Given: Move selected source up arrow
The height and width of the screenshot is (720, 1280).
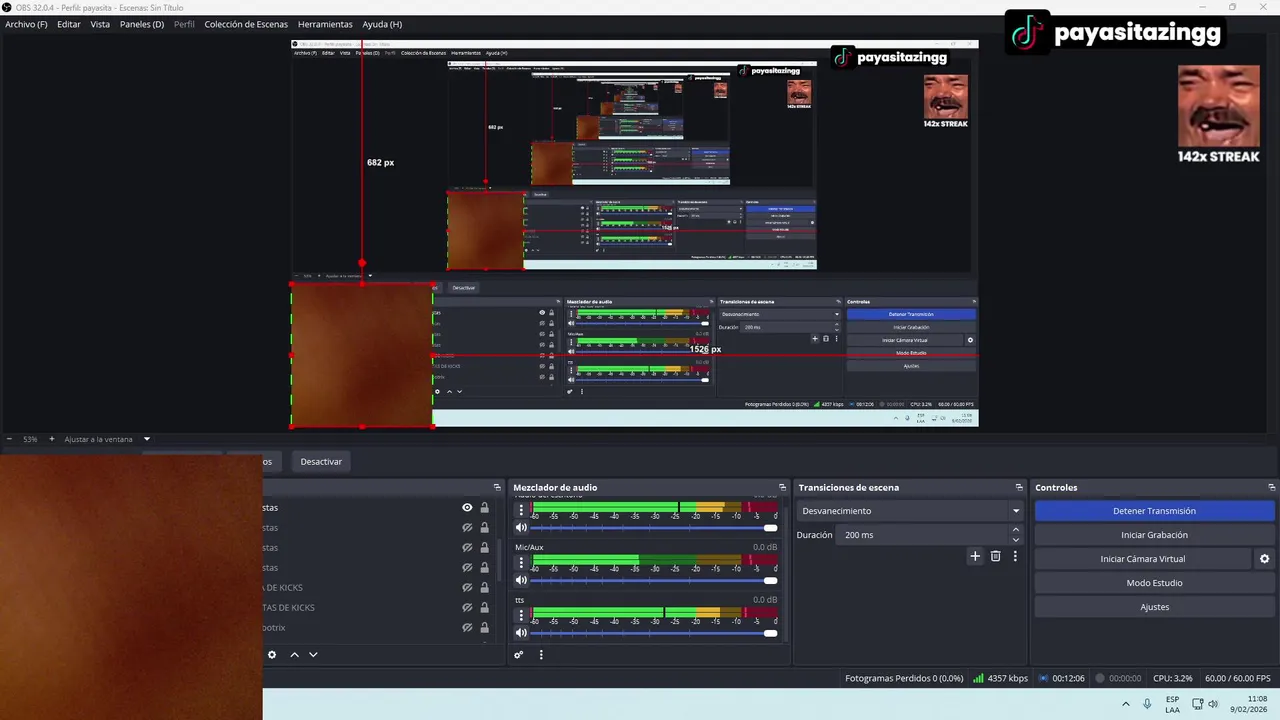Looking at the screenshot, I should 294,655.
